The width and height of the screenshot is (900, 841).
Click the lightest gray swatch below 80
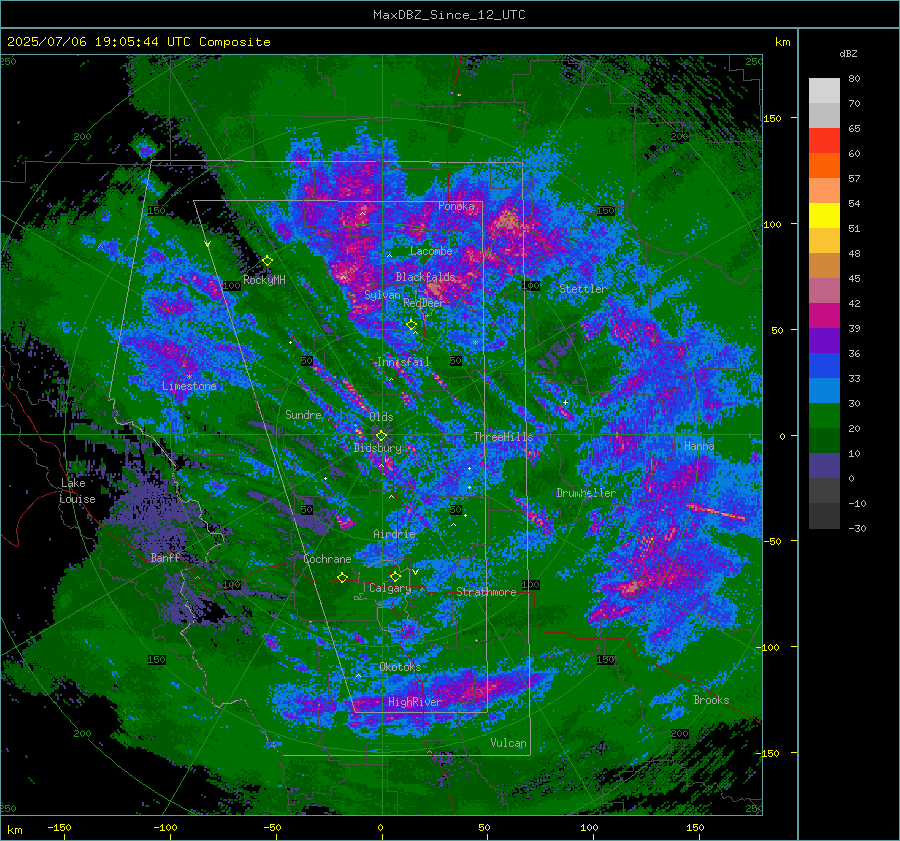point(824,91)
